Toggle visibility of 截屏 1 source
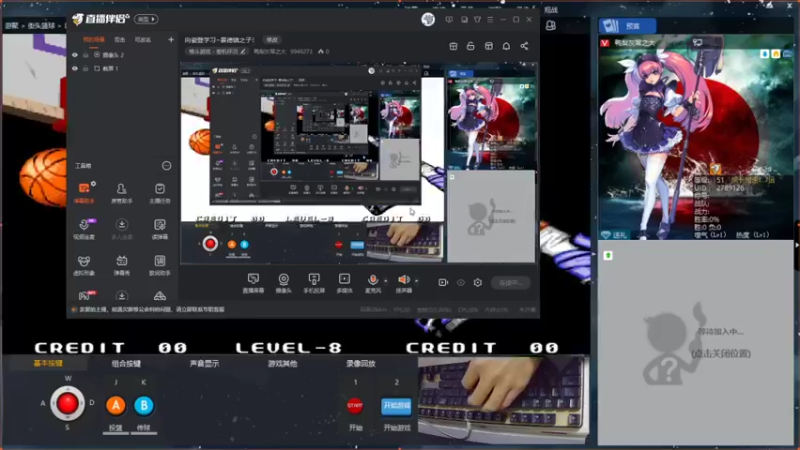Screen dimensions: 800x450 [75, 68]
